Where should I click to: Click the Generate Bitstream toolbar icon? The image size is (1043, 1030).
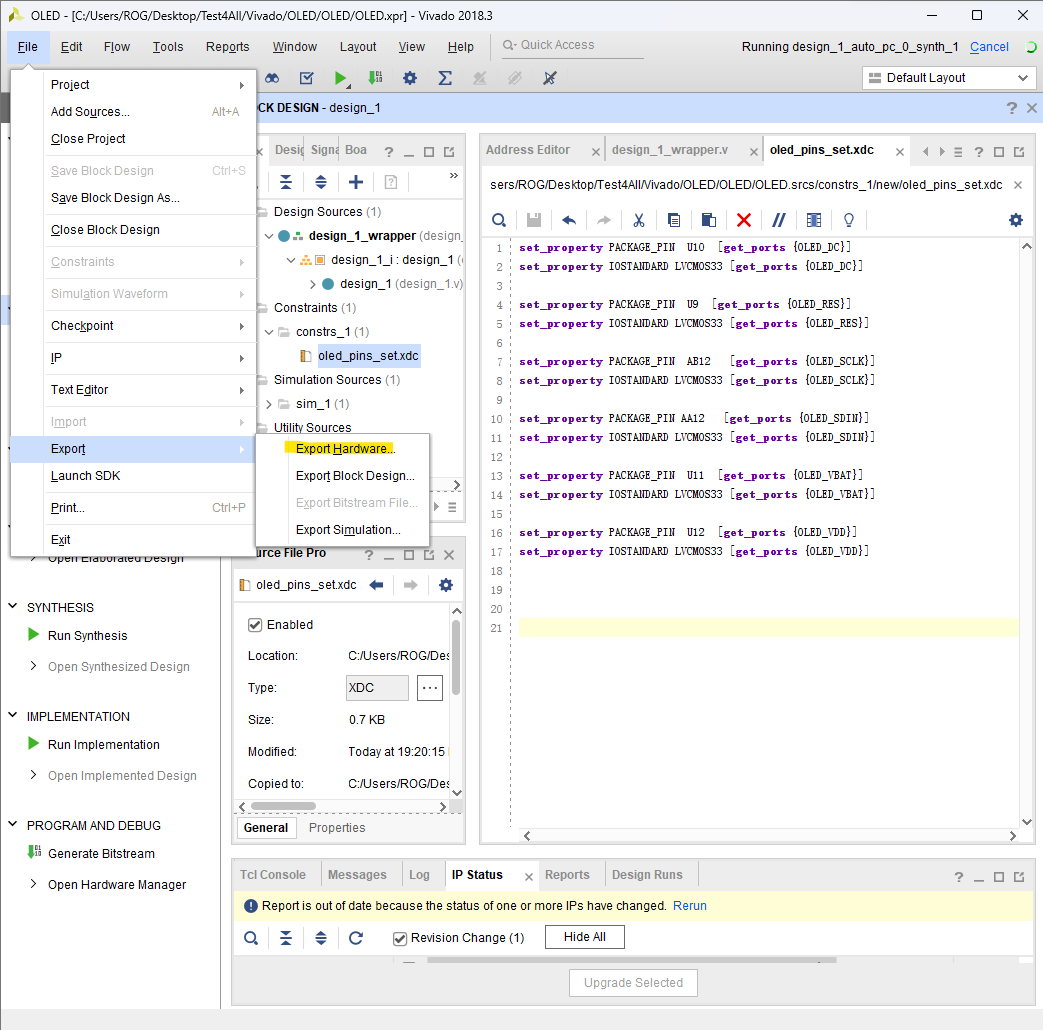pos(375,79)
